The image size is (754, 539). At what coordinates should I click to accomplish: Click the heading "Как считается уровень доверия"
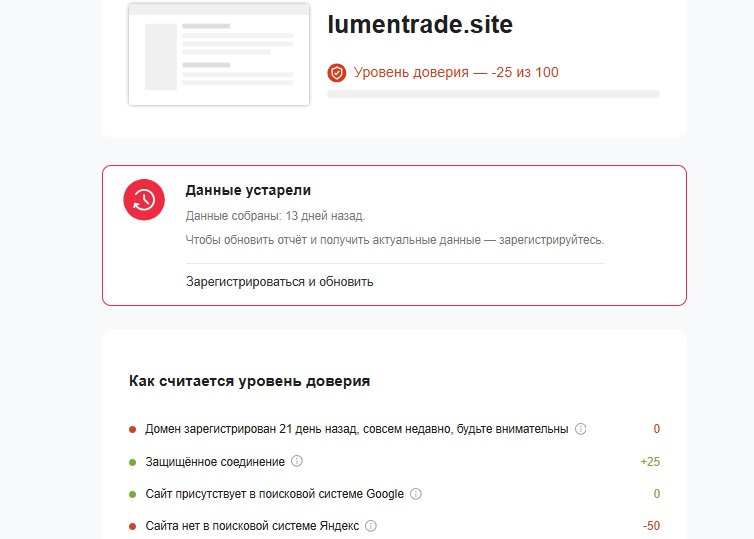pyautogui.click(x=250, y=381)
